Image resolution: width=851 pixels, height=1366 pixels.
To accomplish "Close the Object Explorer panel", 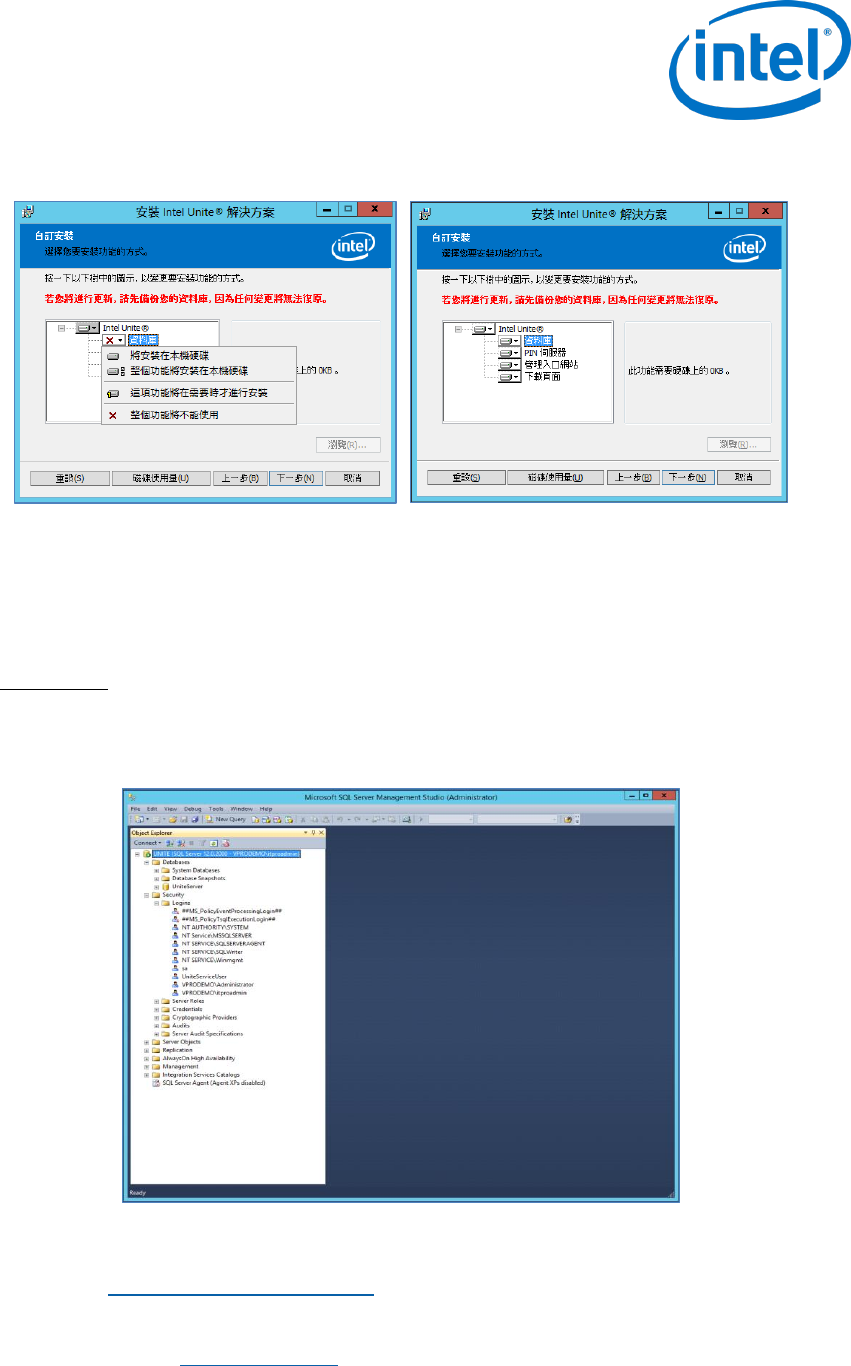I will click(321, 833).
